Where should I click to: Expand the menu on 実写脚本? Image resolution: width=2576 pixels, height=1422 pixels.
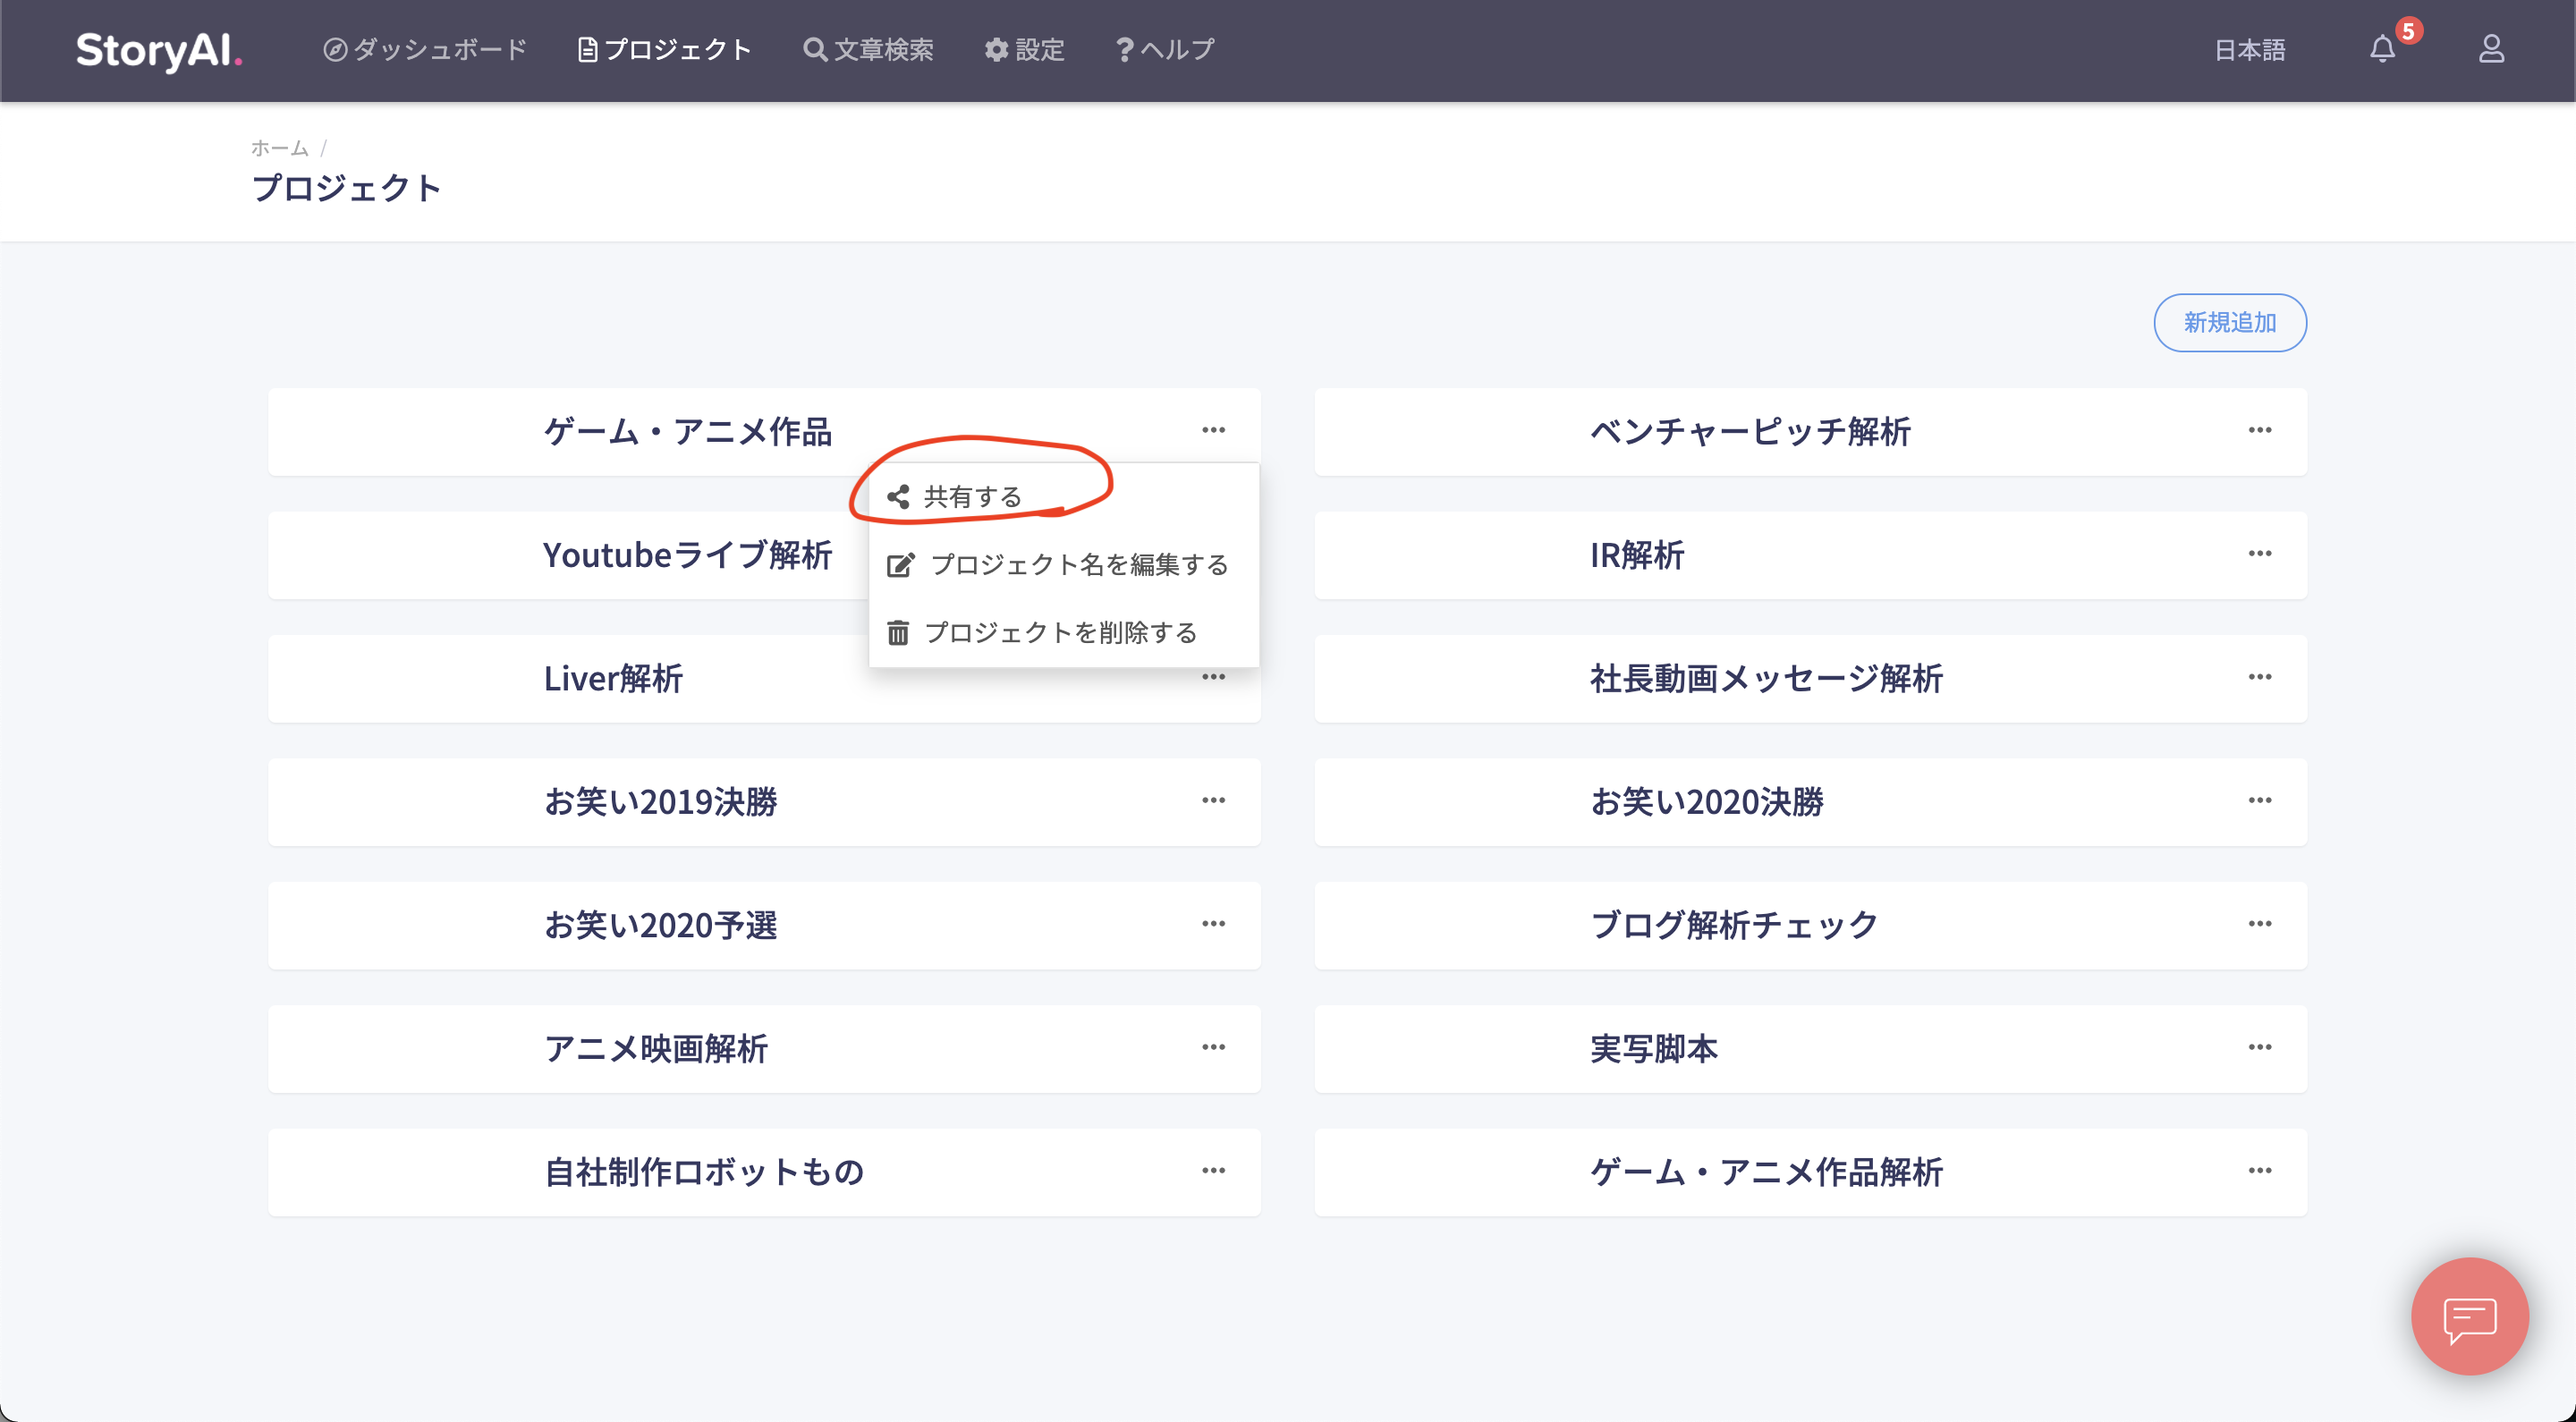point(2261,1048)
